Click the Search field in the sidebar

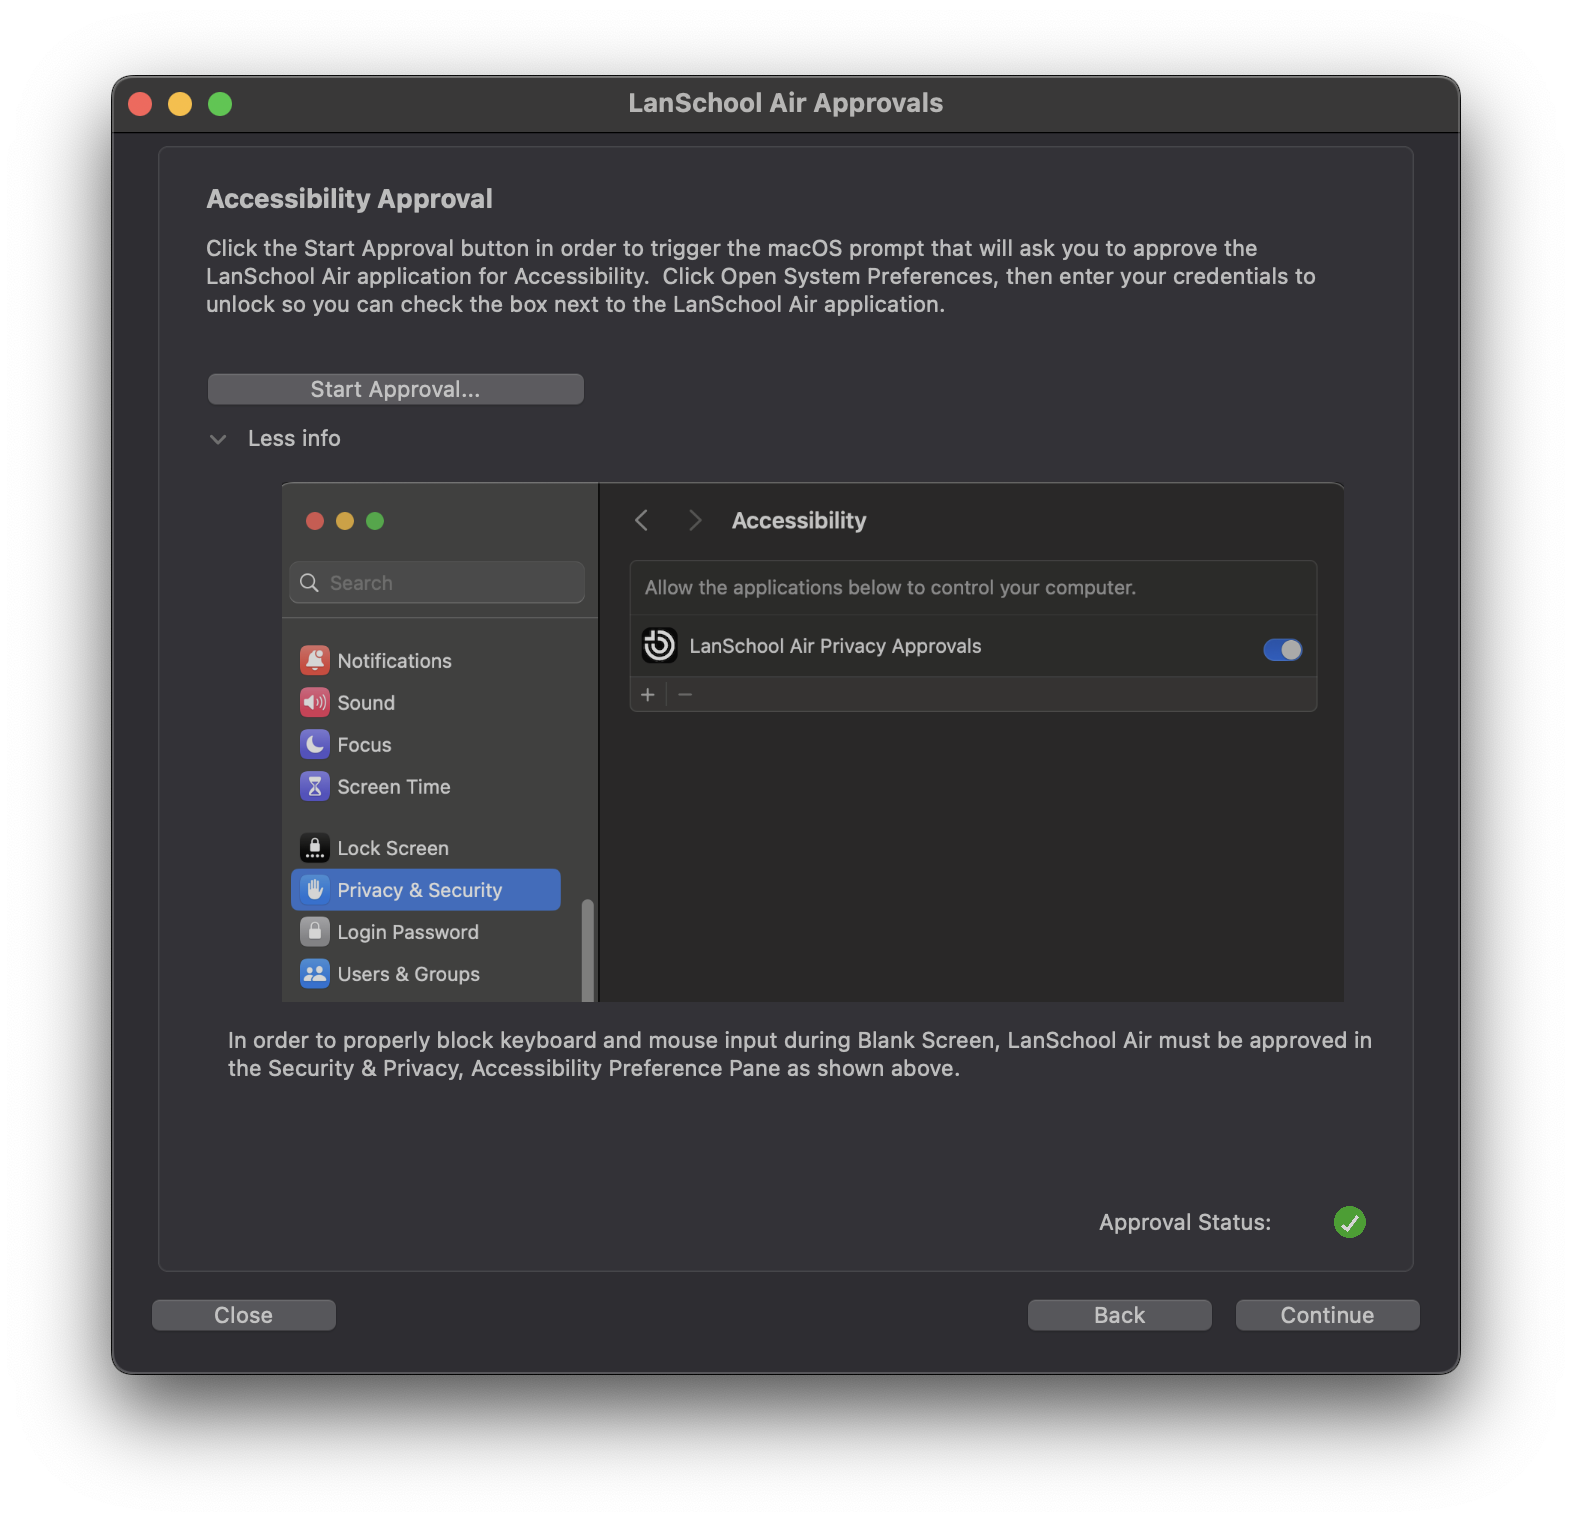coord(437,582)
